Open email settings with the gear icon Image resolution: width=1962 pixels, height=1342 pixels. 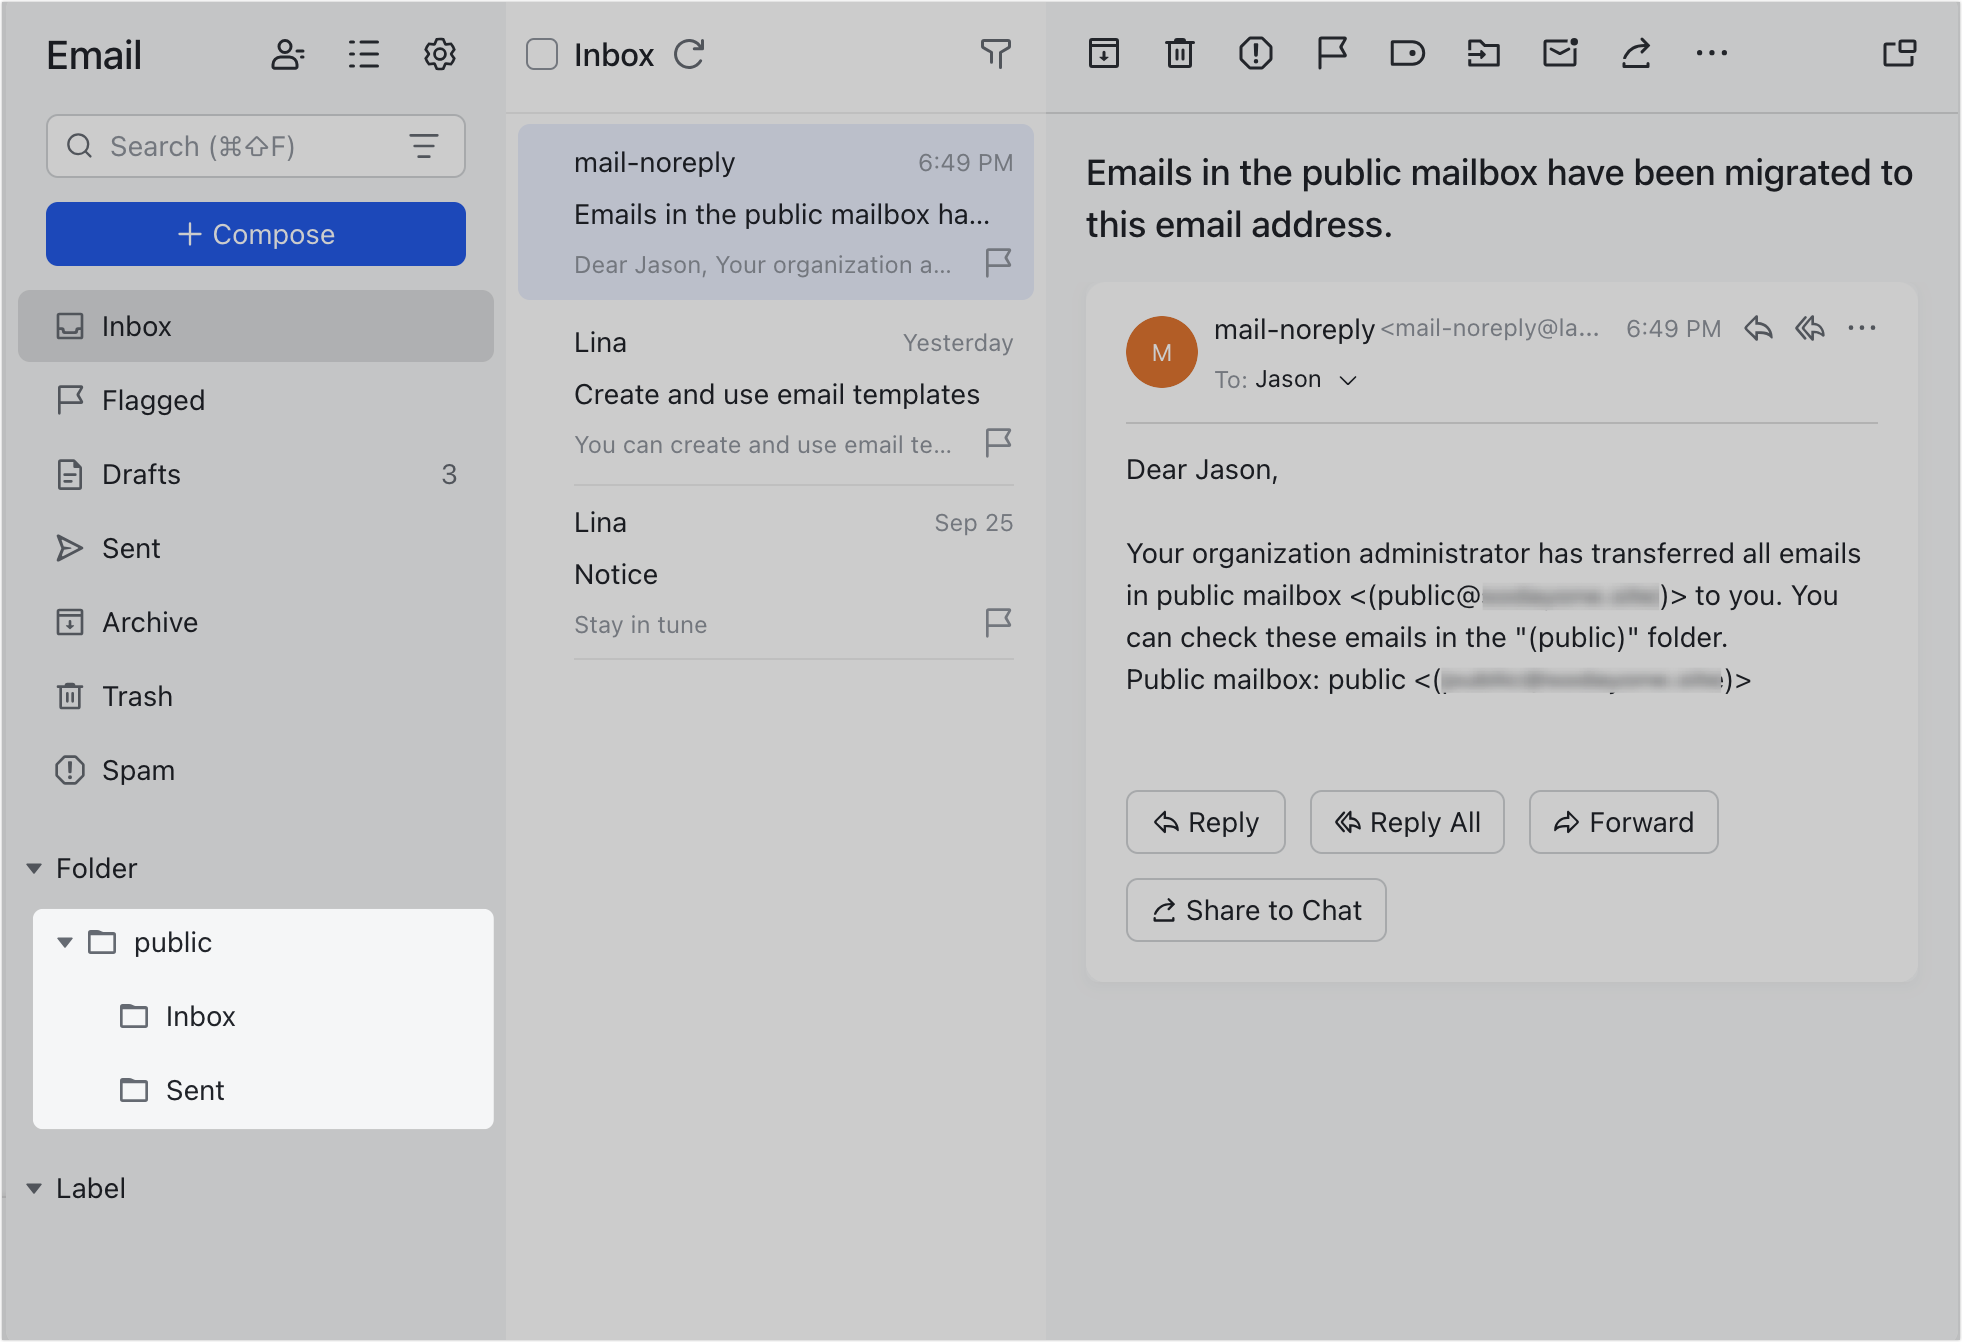click(x=439, y=54)
